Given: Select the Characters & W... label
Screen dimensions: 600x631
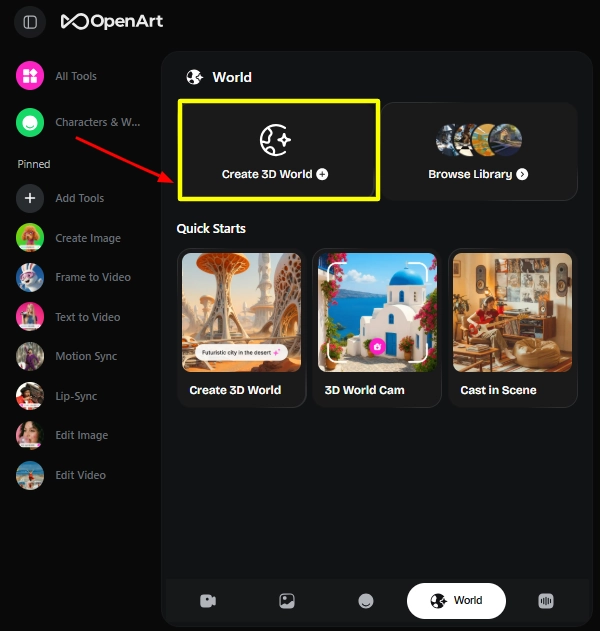Looking at the screenshot, I should tap(98, 122).
